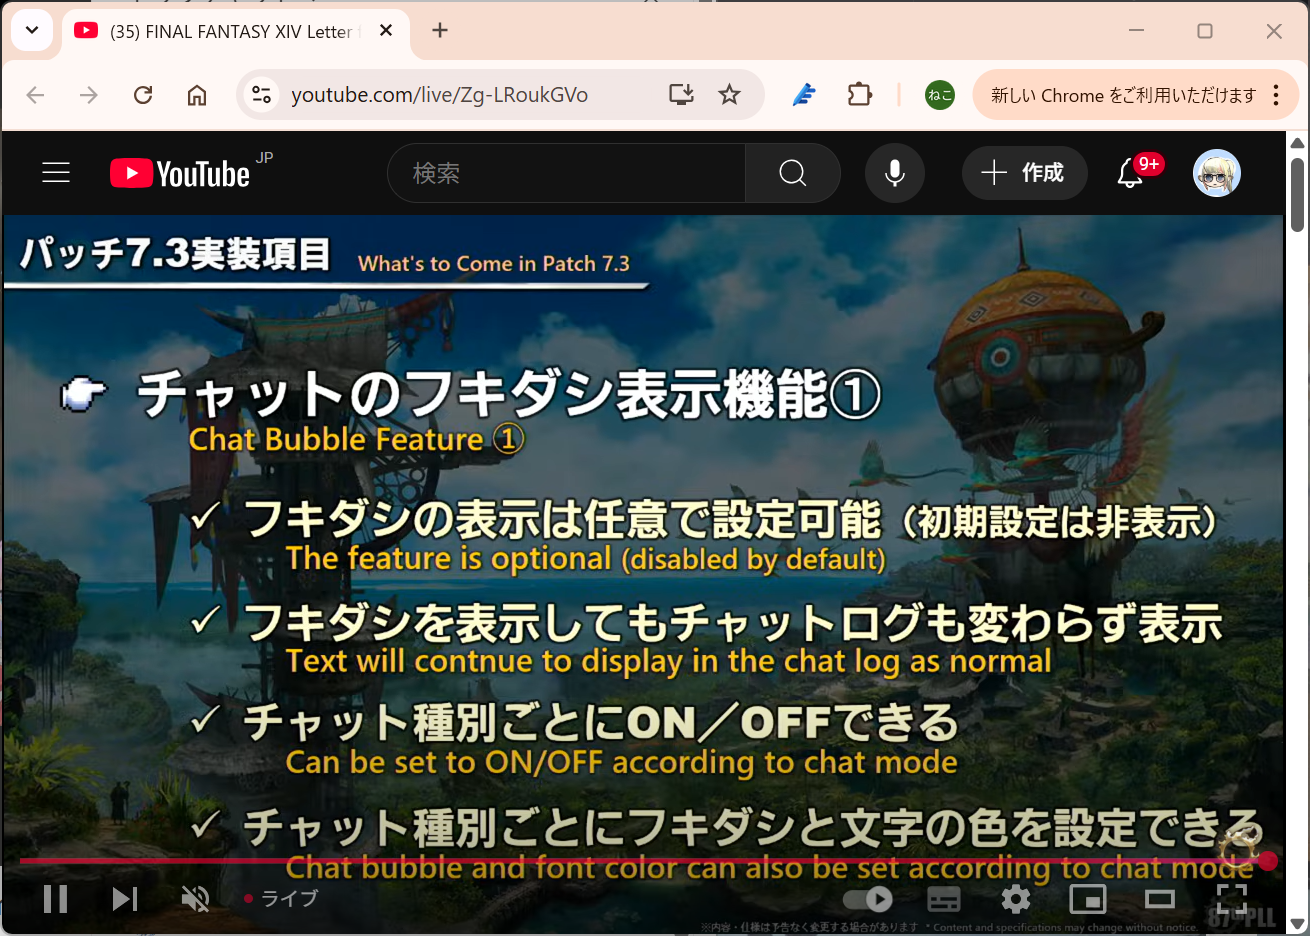The image size is (1310, 936).
Task: Click the scrollbar up arrow
Action: coord(1297,142)
